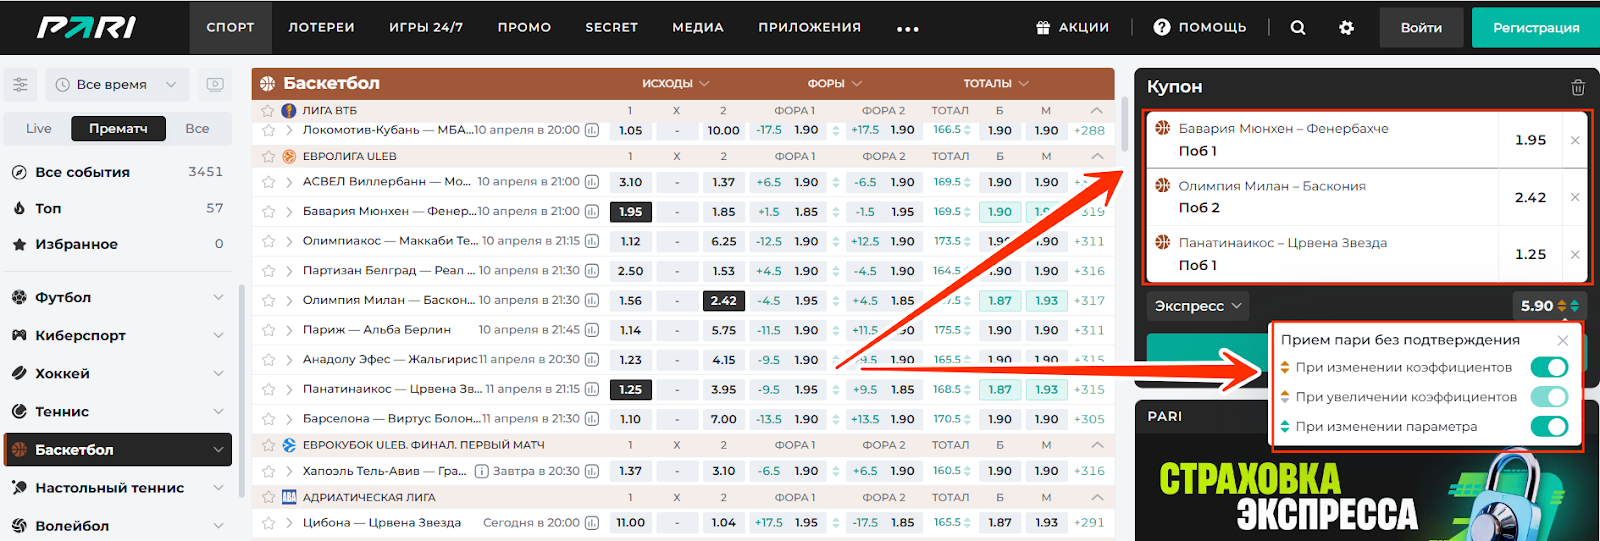The image size is (1600, 541).
Task: Switch to the Live tab
Action: click(x=39, y=128)
